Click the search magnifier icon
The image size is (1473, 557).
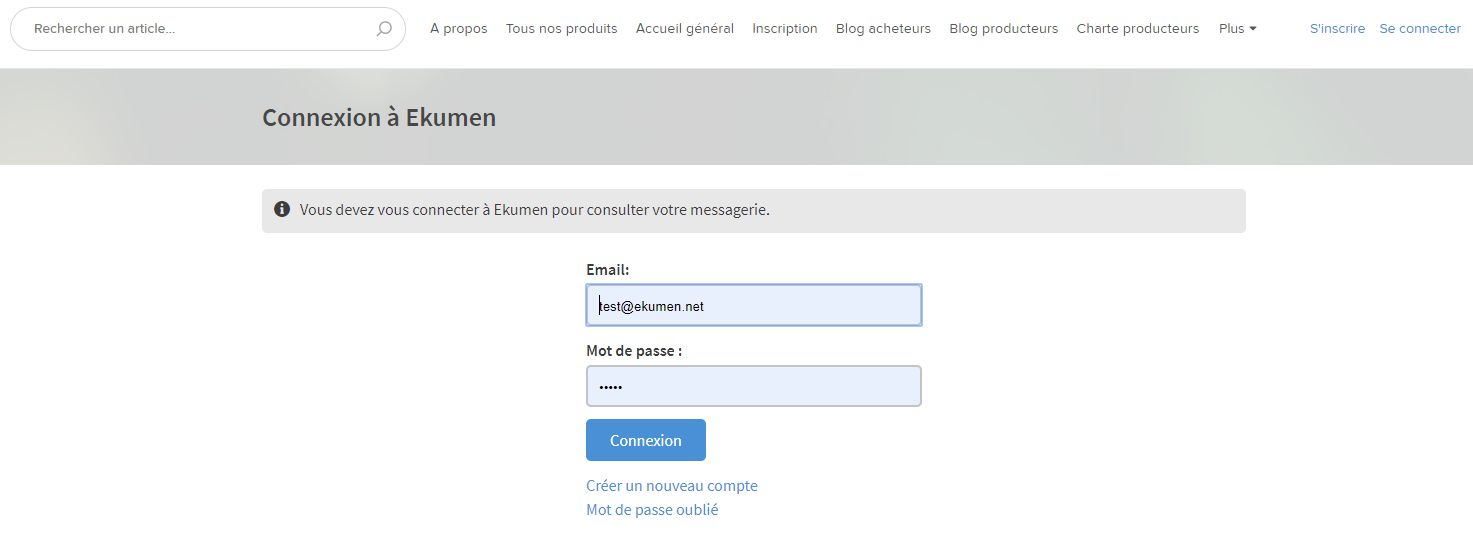coord(384,29)
